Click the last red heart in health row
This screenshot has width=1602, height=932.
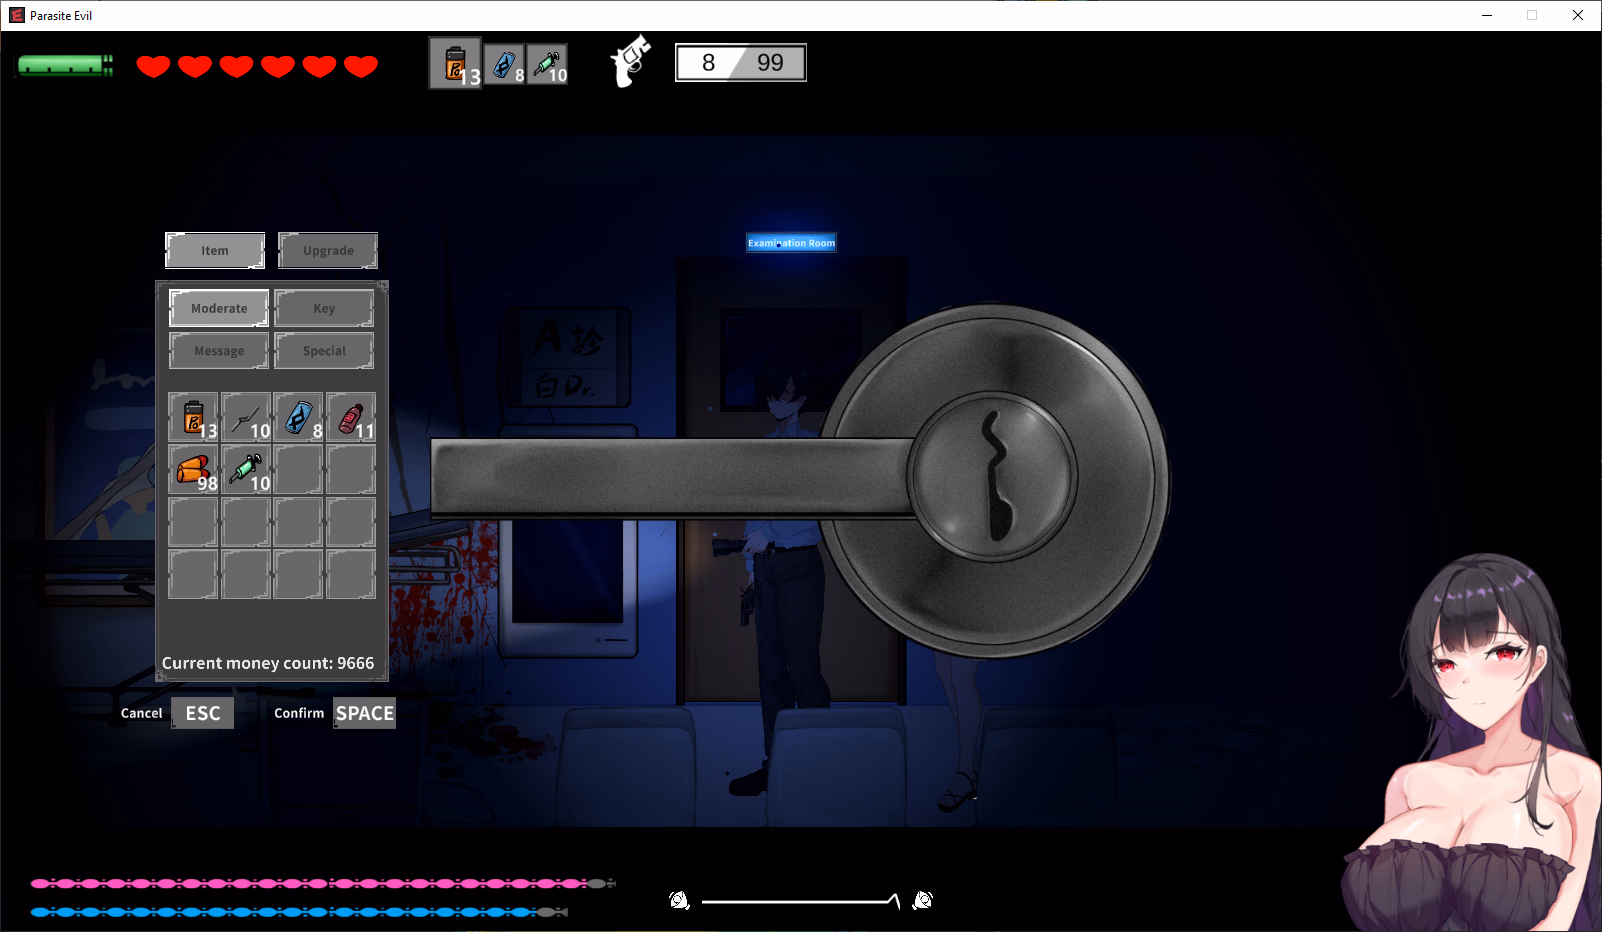click(361, 66)
